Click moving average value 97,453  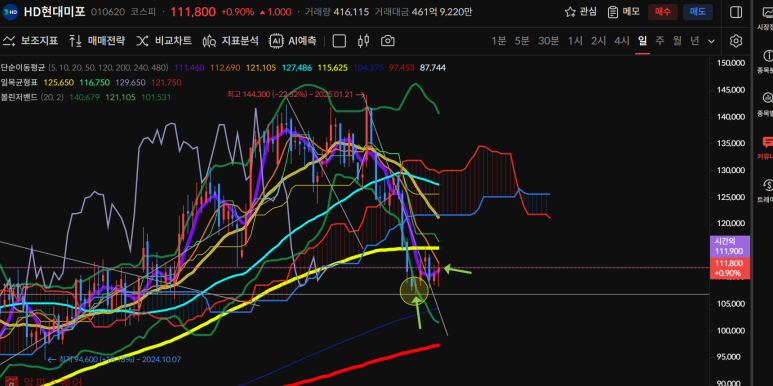(x=401, y=68)
